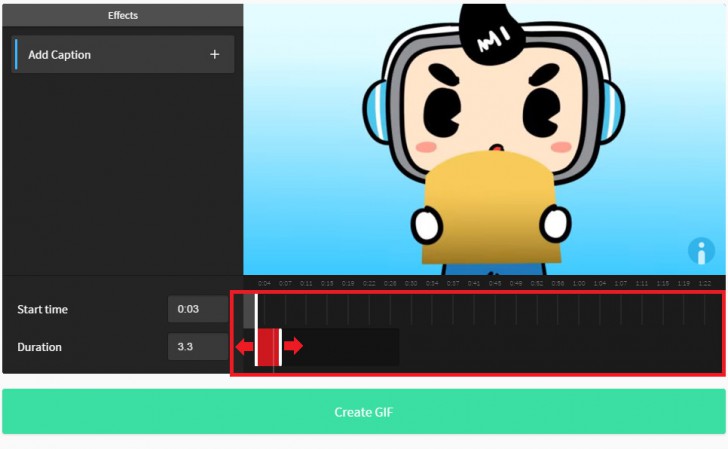The width and height of the screenshot is (728, 449).
Task: Click the Start time label
Action: pyautogui.click(x=42, y=310)
